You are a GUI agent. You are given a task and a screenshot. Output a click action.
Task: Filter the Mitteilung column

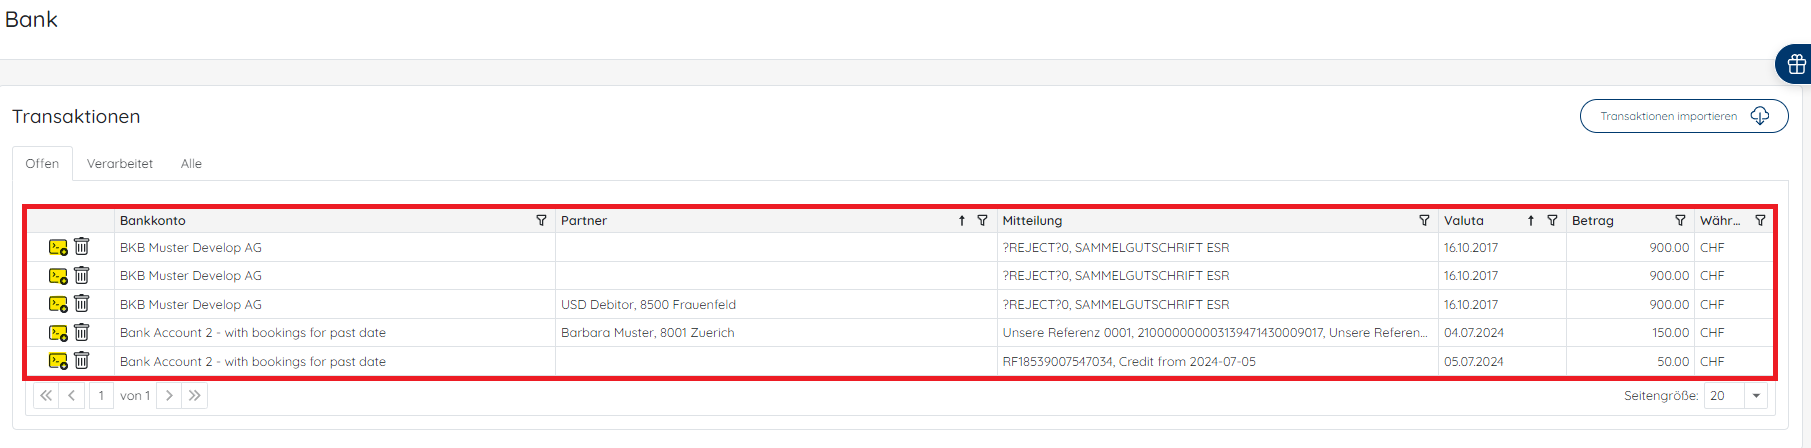click(x=1424, y=220)
